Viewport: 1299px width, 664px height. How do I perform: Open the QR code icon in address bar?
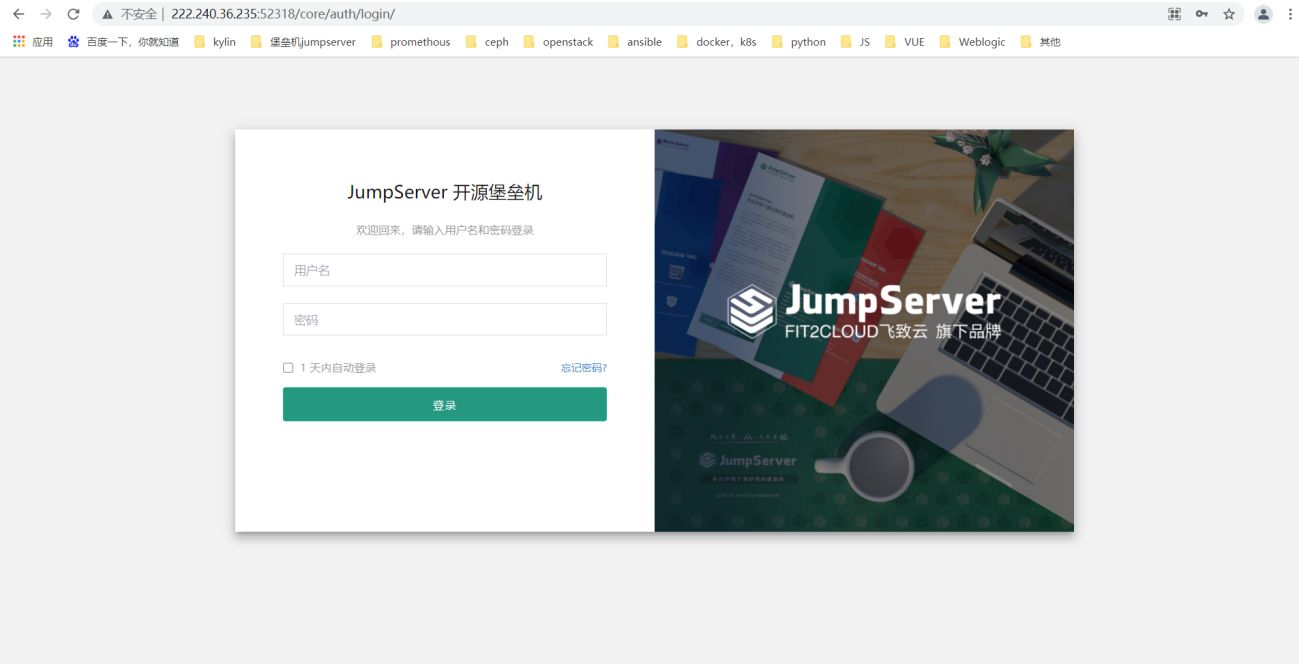point(1174,14)
